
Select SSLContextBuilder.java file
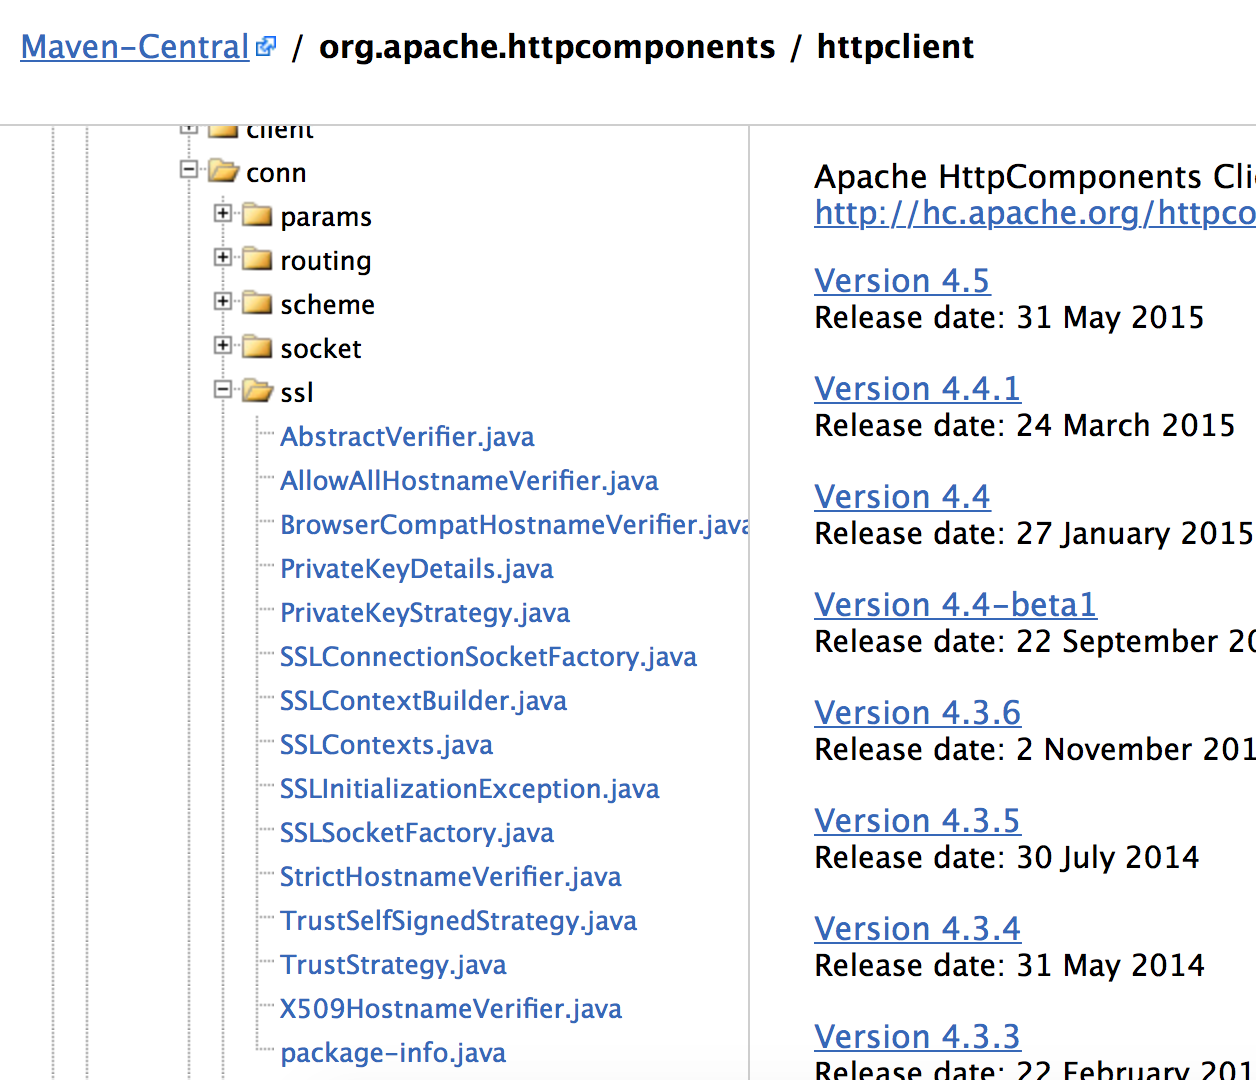[x=423, y=701]
